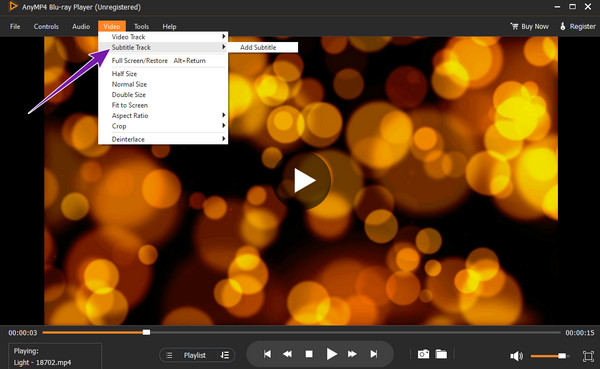Click the elapsed time 00:00:03
Screen dimensions: 600x369
pyautogui.click(x=23, y=333)
